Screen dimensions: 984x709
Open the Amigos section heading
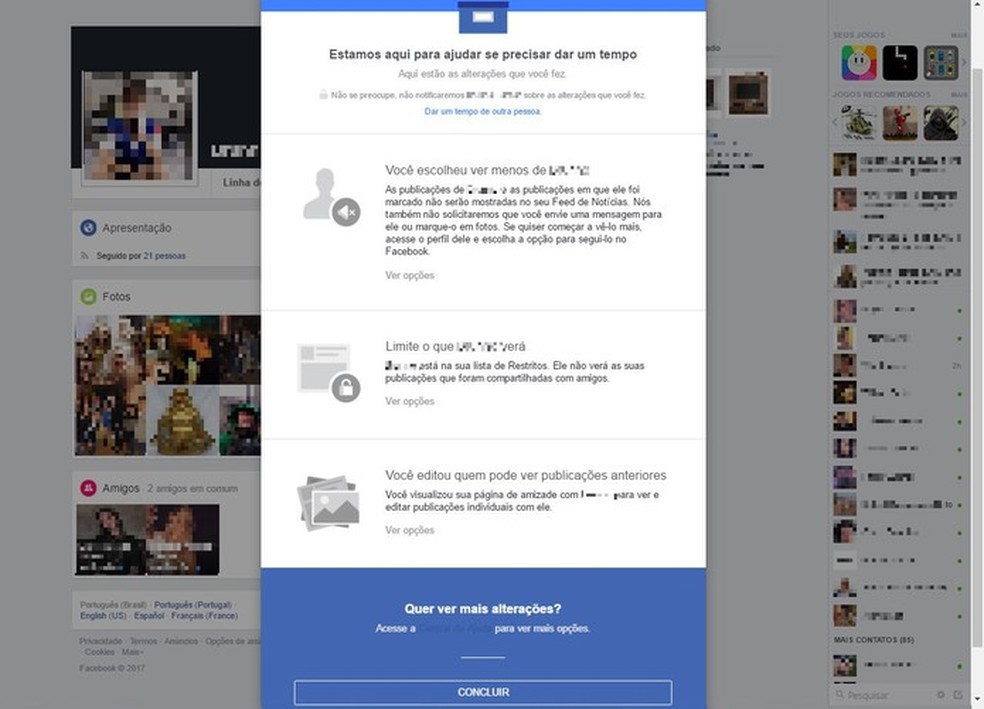(x=121, y=488)
